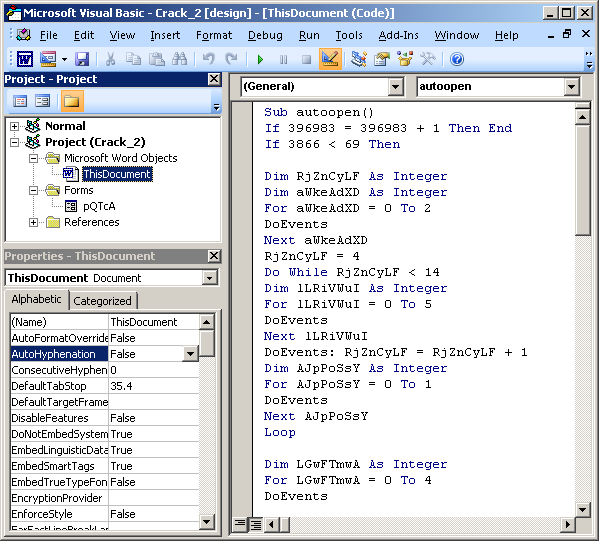Viewport: 599px width, 541px height.
Task: Collapse the Forms folder
Action: pyautogui.click(x=33, y=190)
